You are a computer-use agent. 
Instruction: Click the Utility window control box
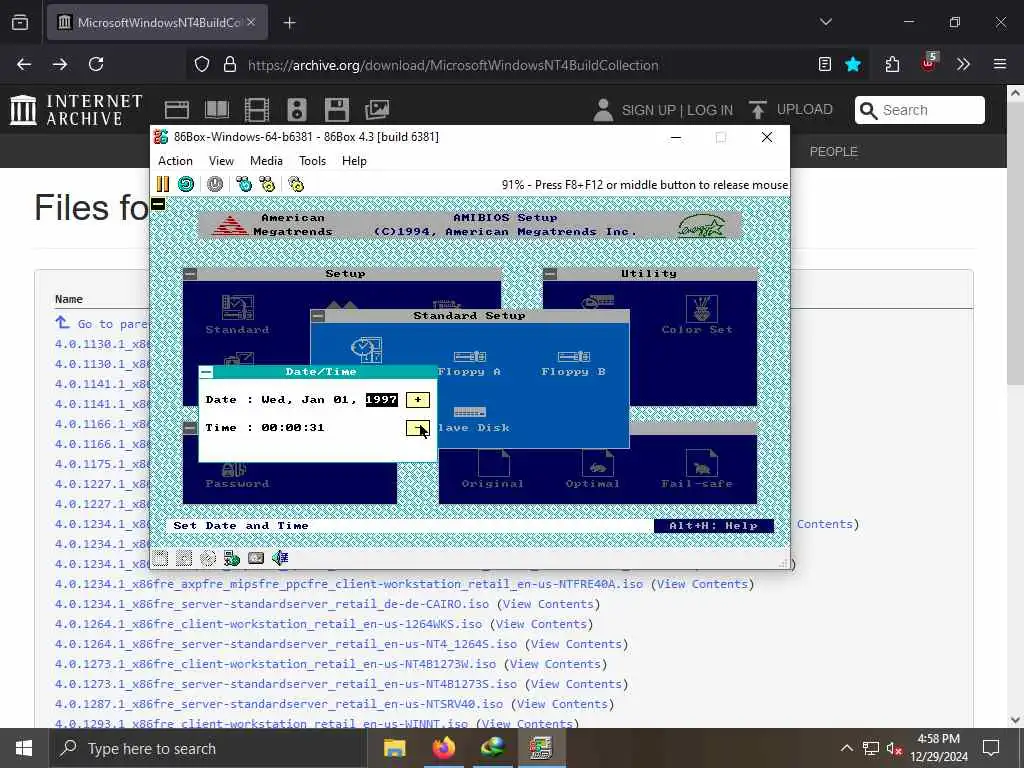click(551, 274)
